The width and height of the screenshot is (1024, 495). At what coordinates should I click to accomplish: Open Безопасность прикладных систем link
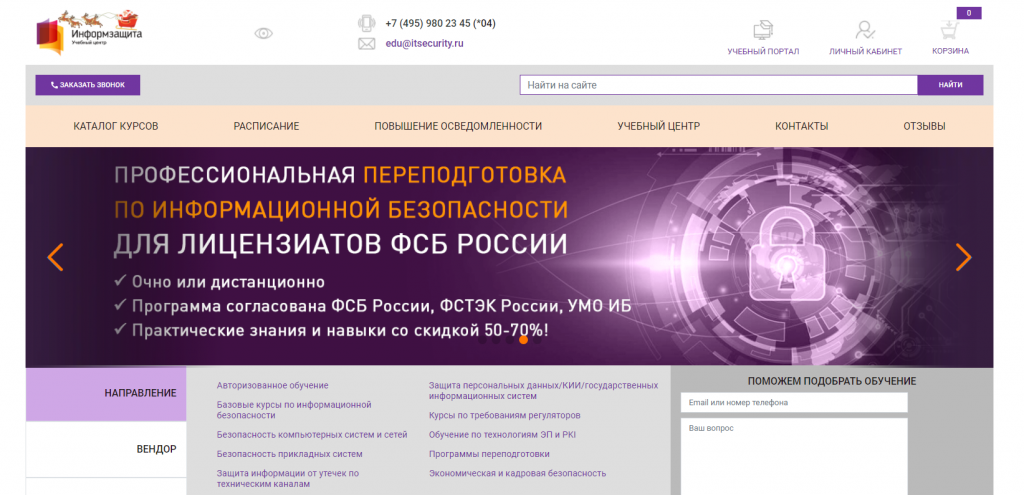click(x=289, y=454)
